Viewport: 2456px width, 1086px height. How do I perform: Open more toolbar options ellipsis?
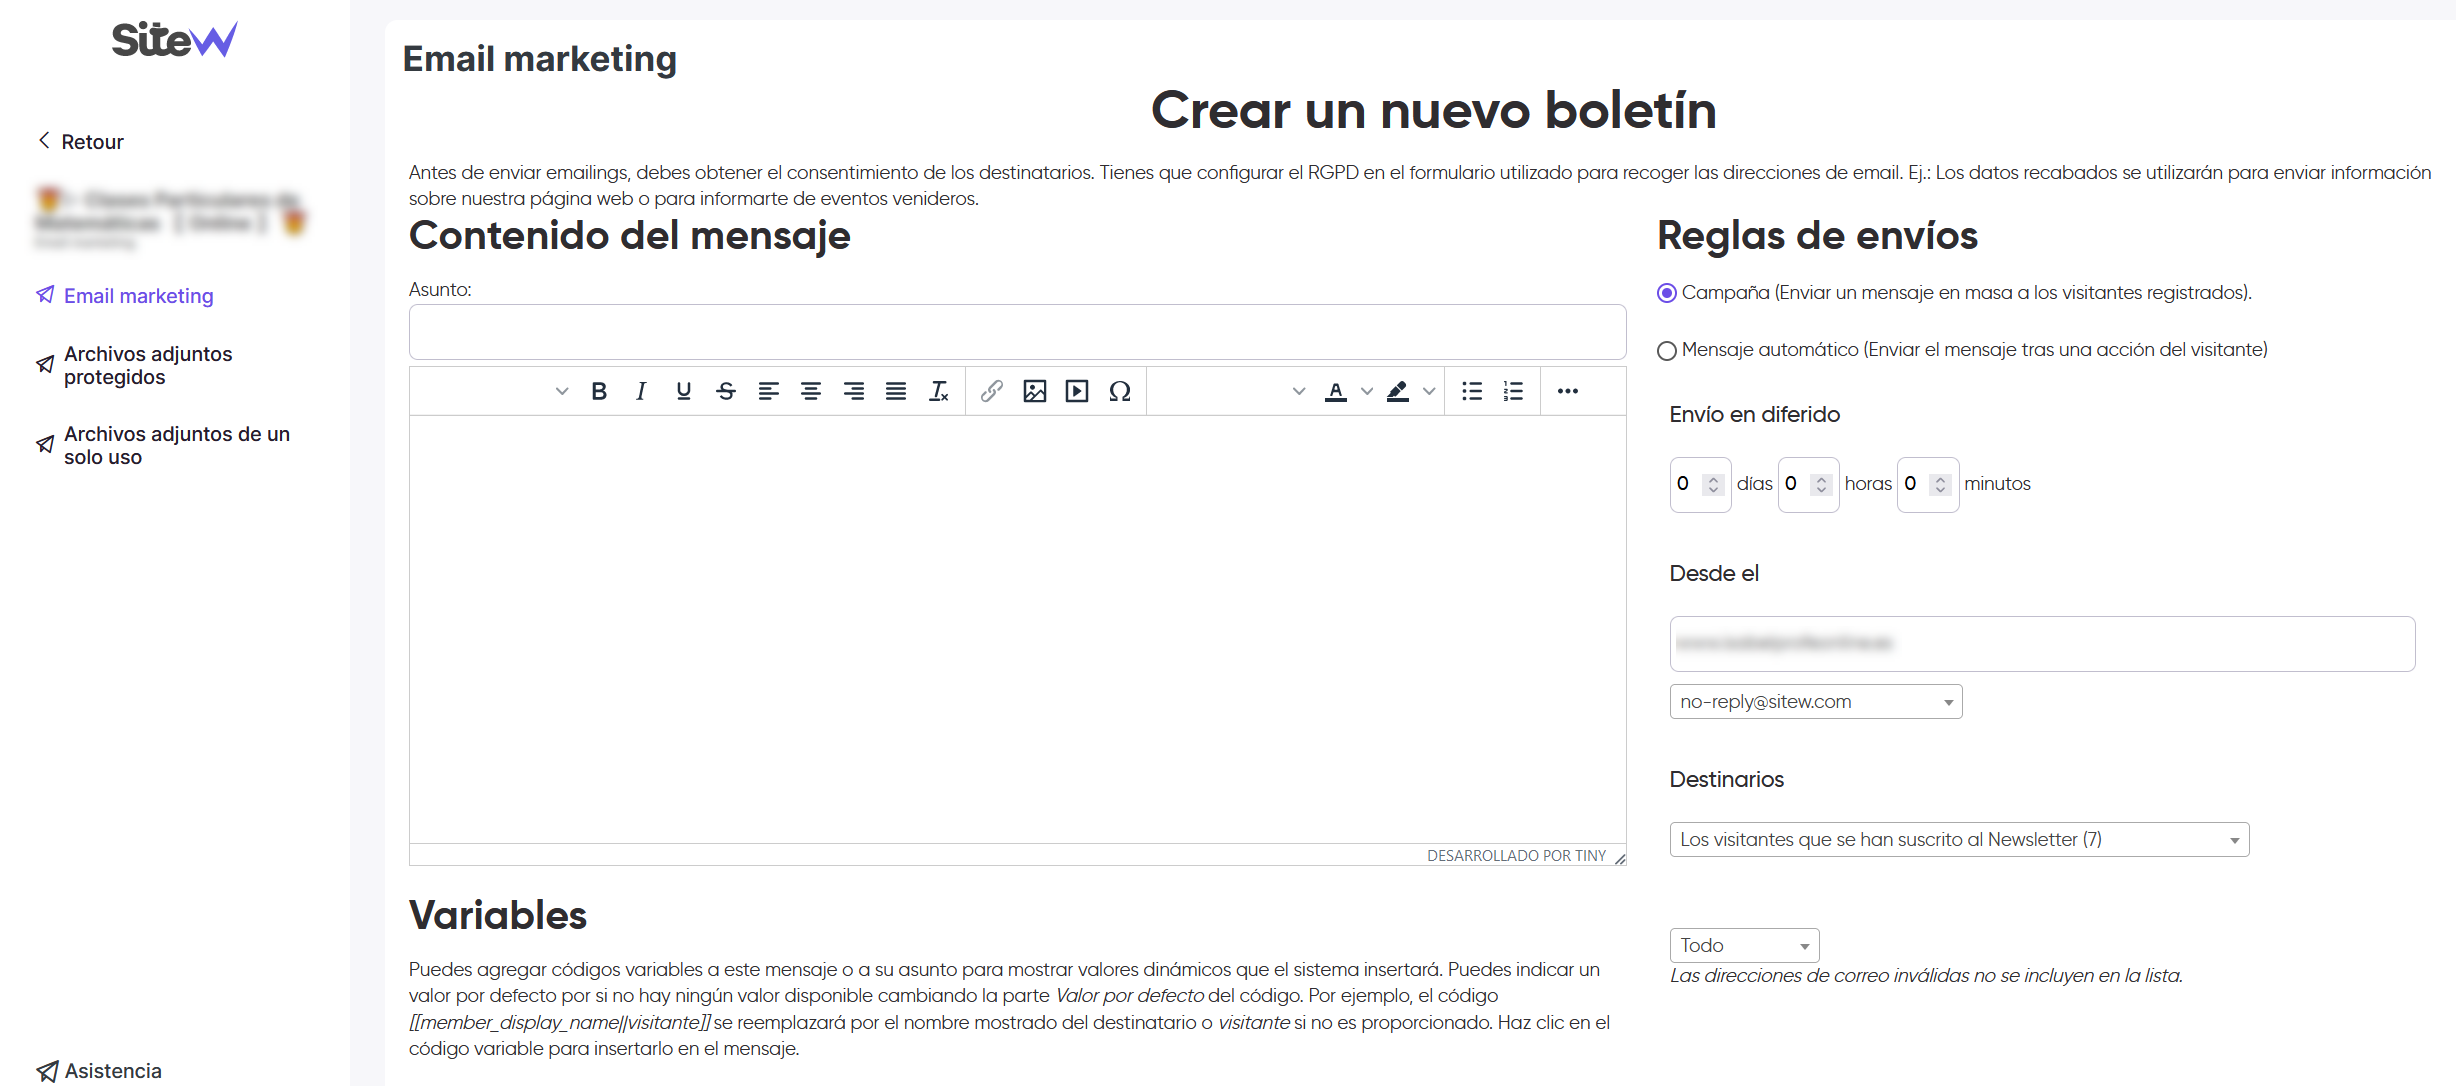[1567, 391]
